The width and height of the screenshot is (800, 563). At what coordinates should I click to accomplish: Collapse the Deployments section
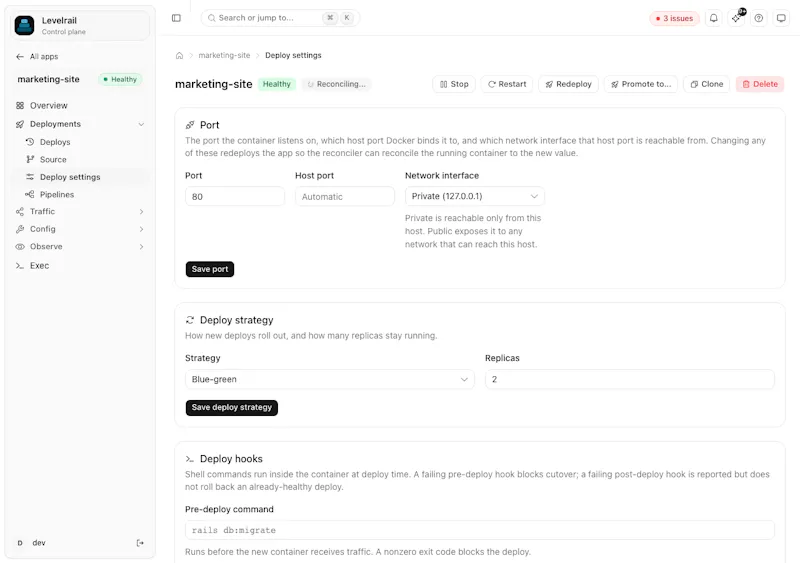tap(80, 124)
